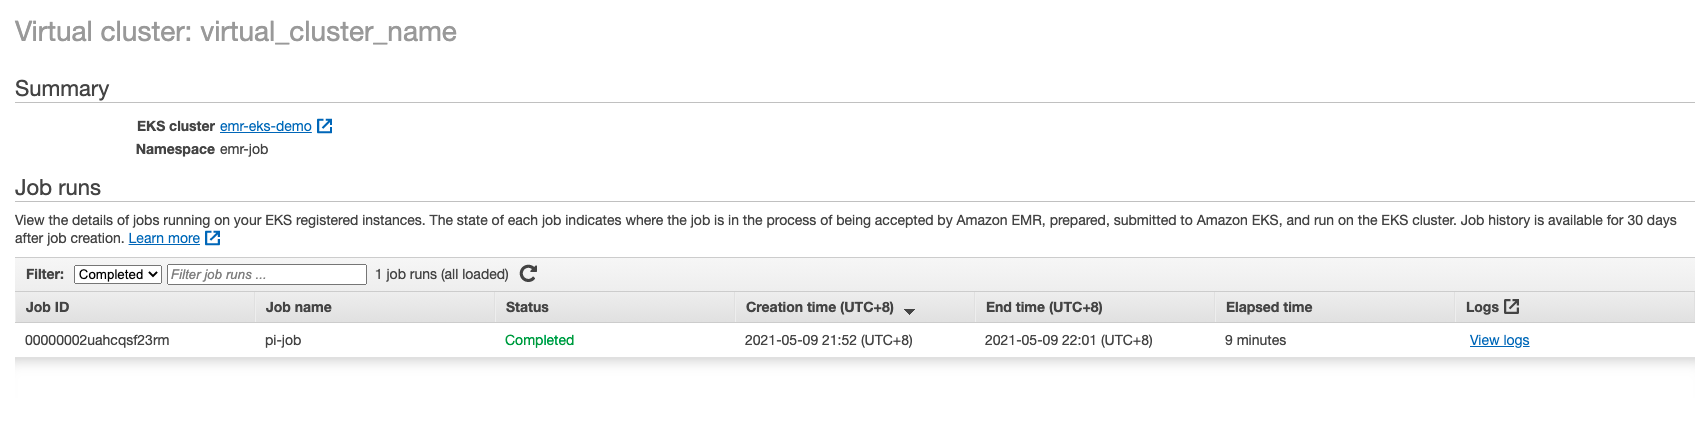Refresh the job runs list
Image resolution: width=1695 pixels, height=421 pixels.
click(x=529, y=273)
